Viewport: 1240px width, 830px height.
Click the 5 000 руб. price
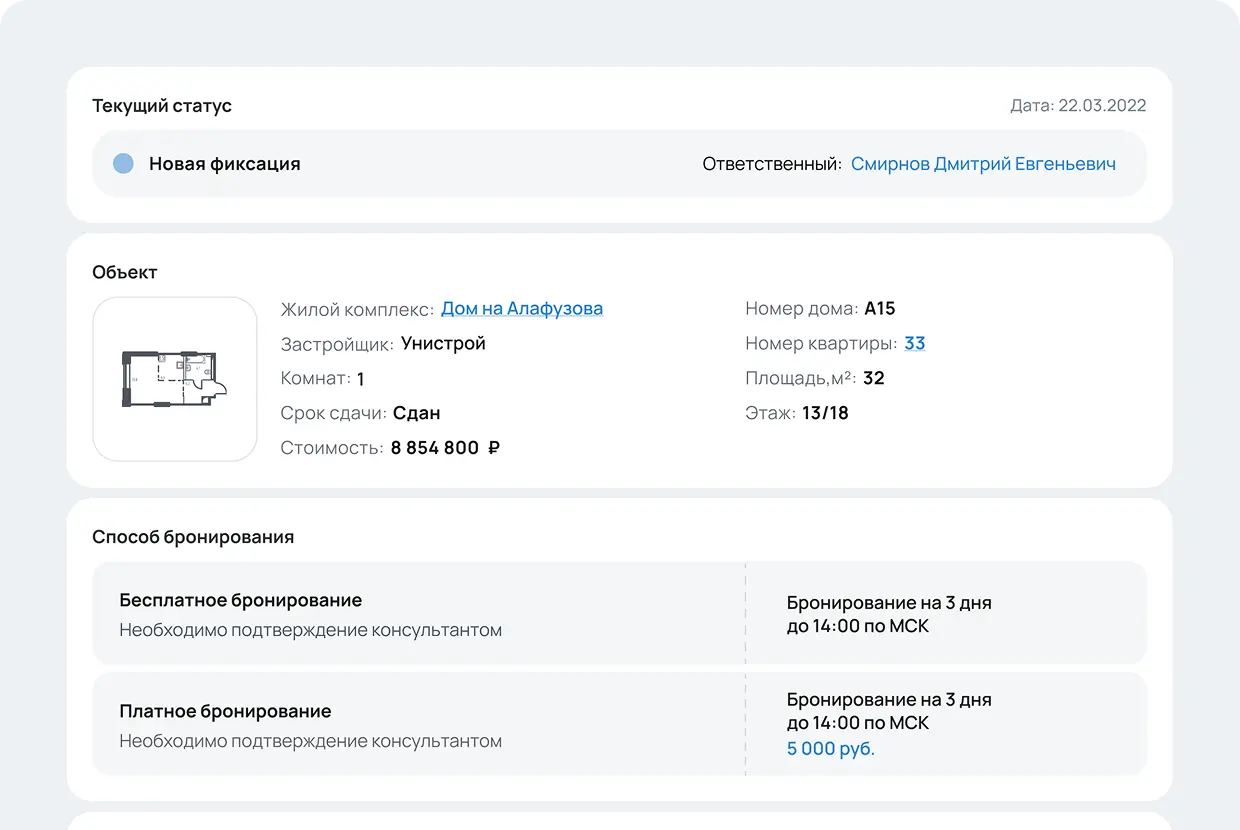tap(830, 749)
